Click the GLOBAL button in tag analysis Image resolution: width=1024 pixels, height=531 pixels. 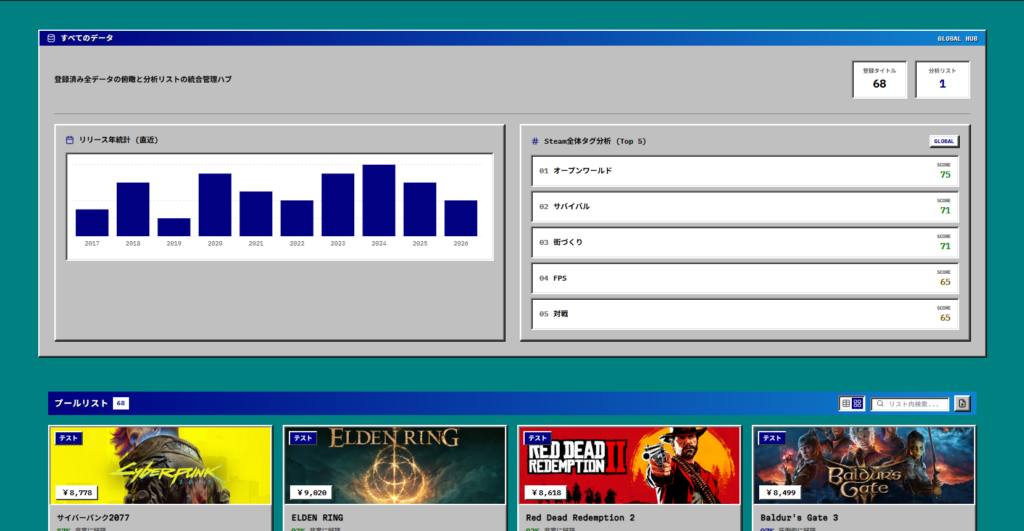[944, 141]
